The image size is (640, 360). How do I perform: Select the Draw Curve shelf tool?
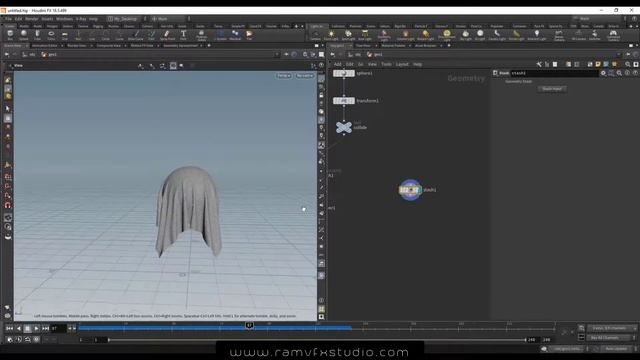(136, 35)
